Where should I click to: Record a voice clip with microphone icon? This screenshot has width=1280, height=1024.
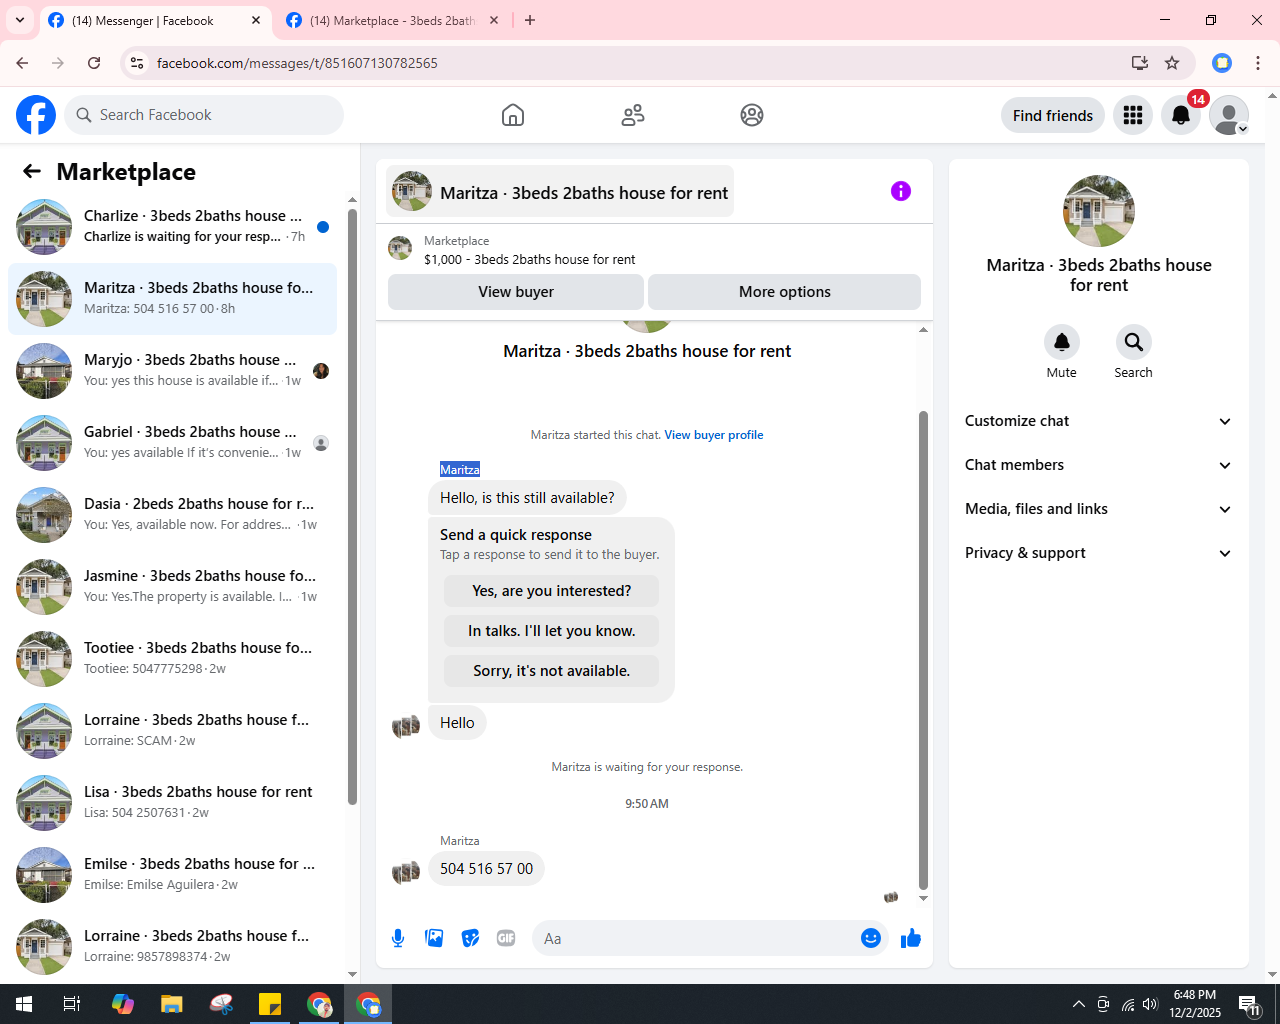tap(398, 938)
